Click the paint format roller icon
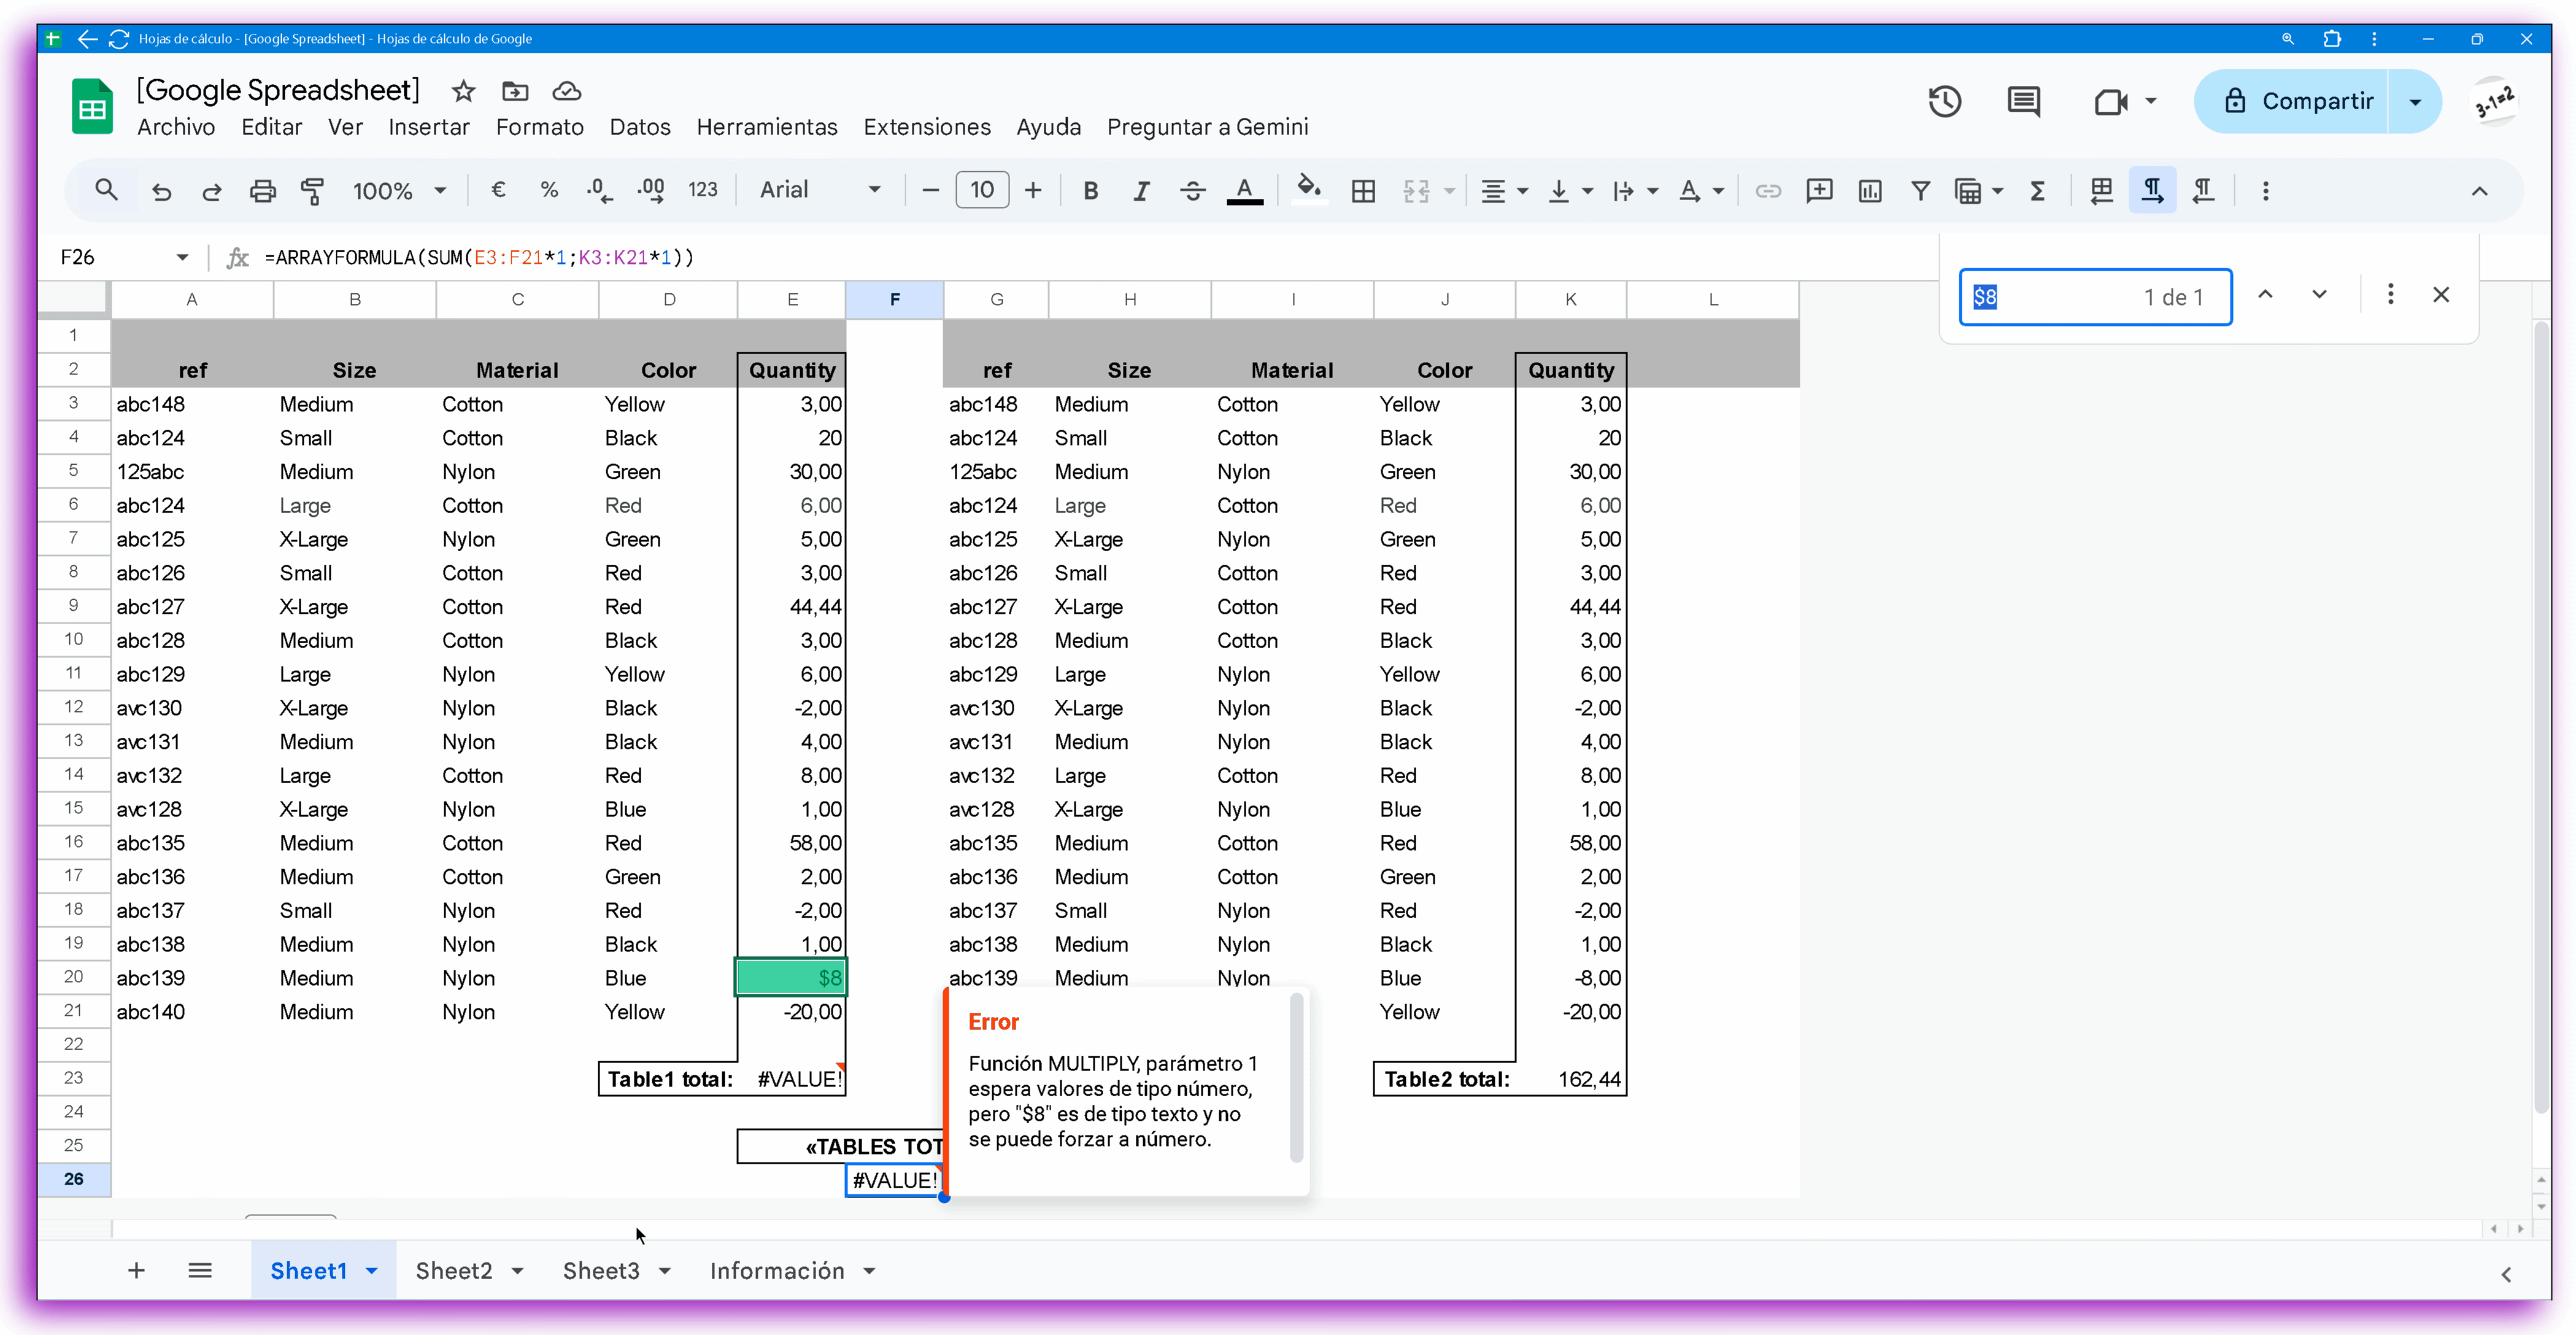Image resolution: width=2576 pixels, height=1335 pixels. click(x=312, y=190)
